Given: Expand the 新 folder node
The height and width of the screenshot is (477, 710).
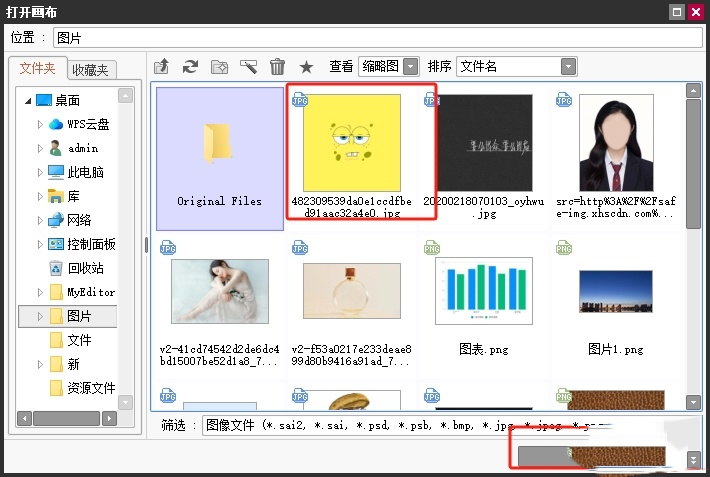Looking at the screenshot, I should pyautogui.click(x=40, y=364).
